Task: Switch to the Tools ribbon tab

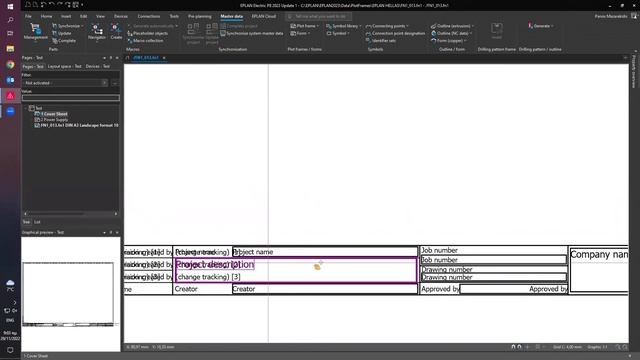Action: [174, 16]
